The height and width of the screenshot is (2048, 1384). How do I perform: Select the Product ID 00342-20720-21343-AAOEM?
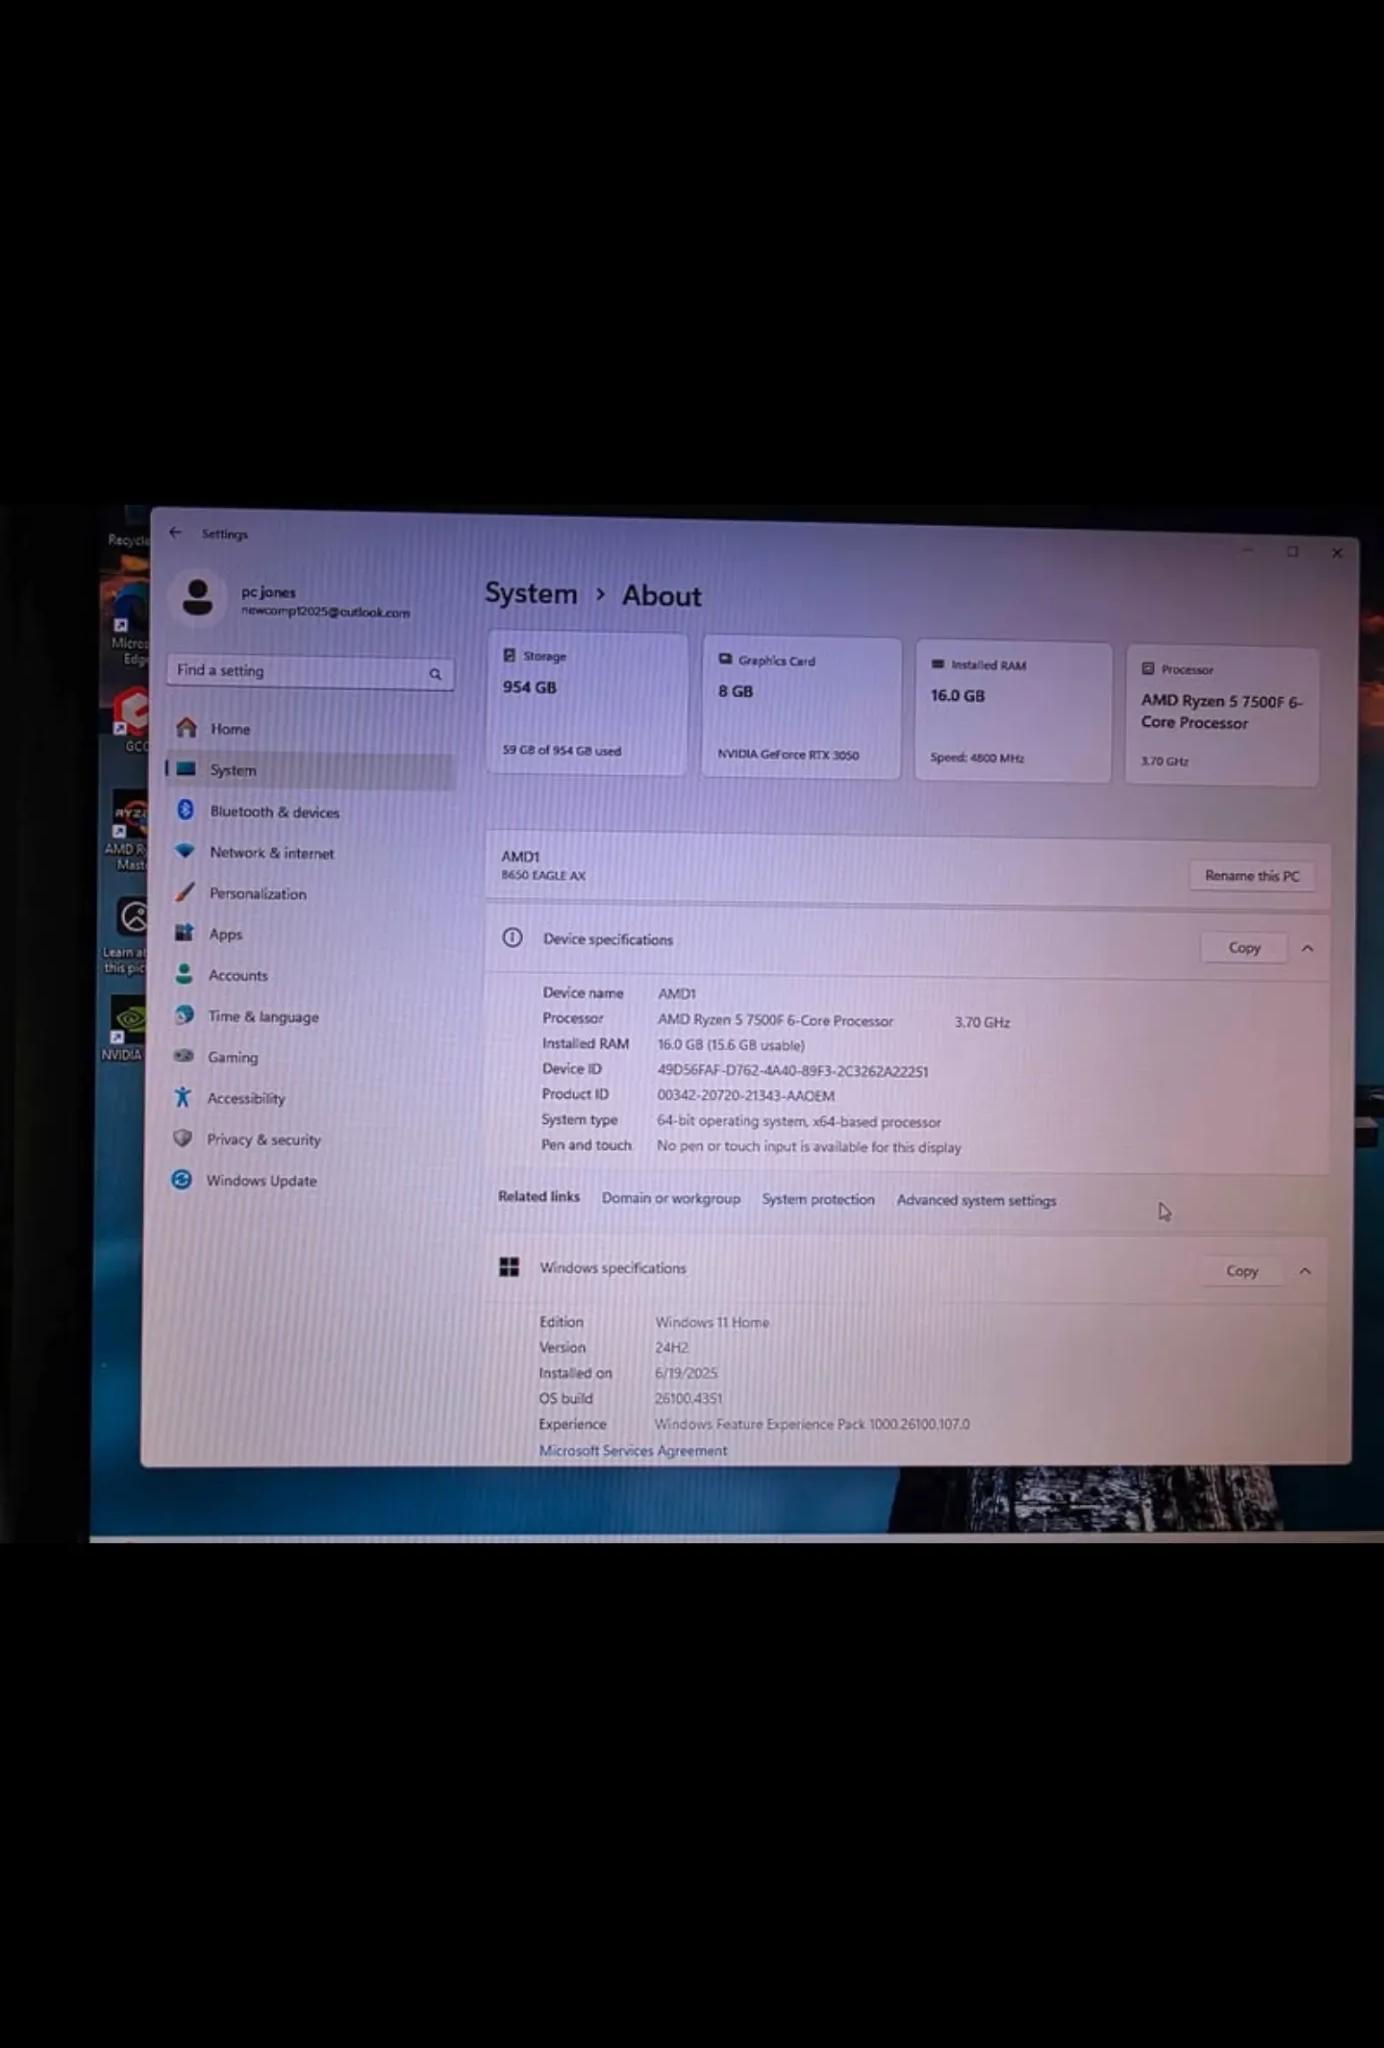tap(746, 1096)
